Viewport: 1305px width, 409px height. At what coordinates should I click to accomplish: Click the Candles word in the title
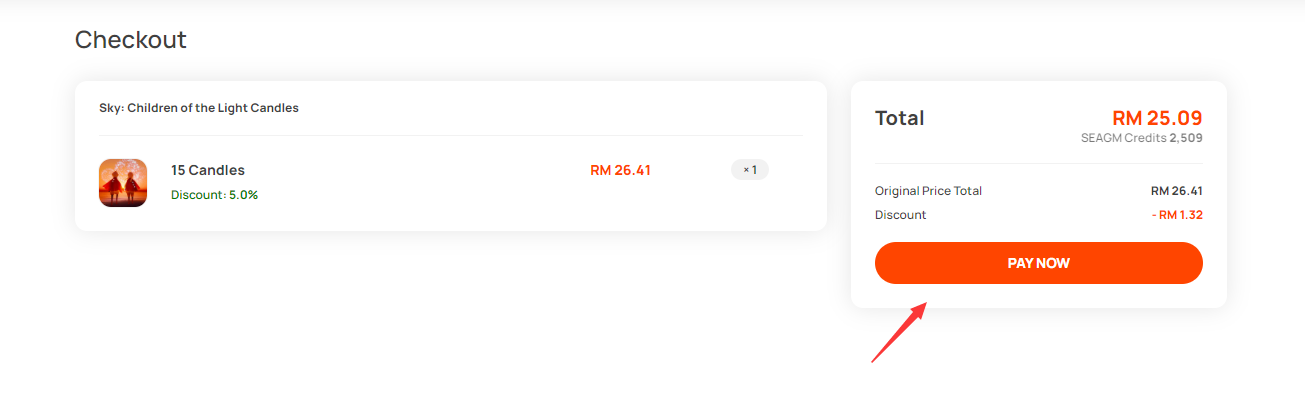point(275,108)
